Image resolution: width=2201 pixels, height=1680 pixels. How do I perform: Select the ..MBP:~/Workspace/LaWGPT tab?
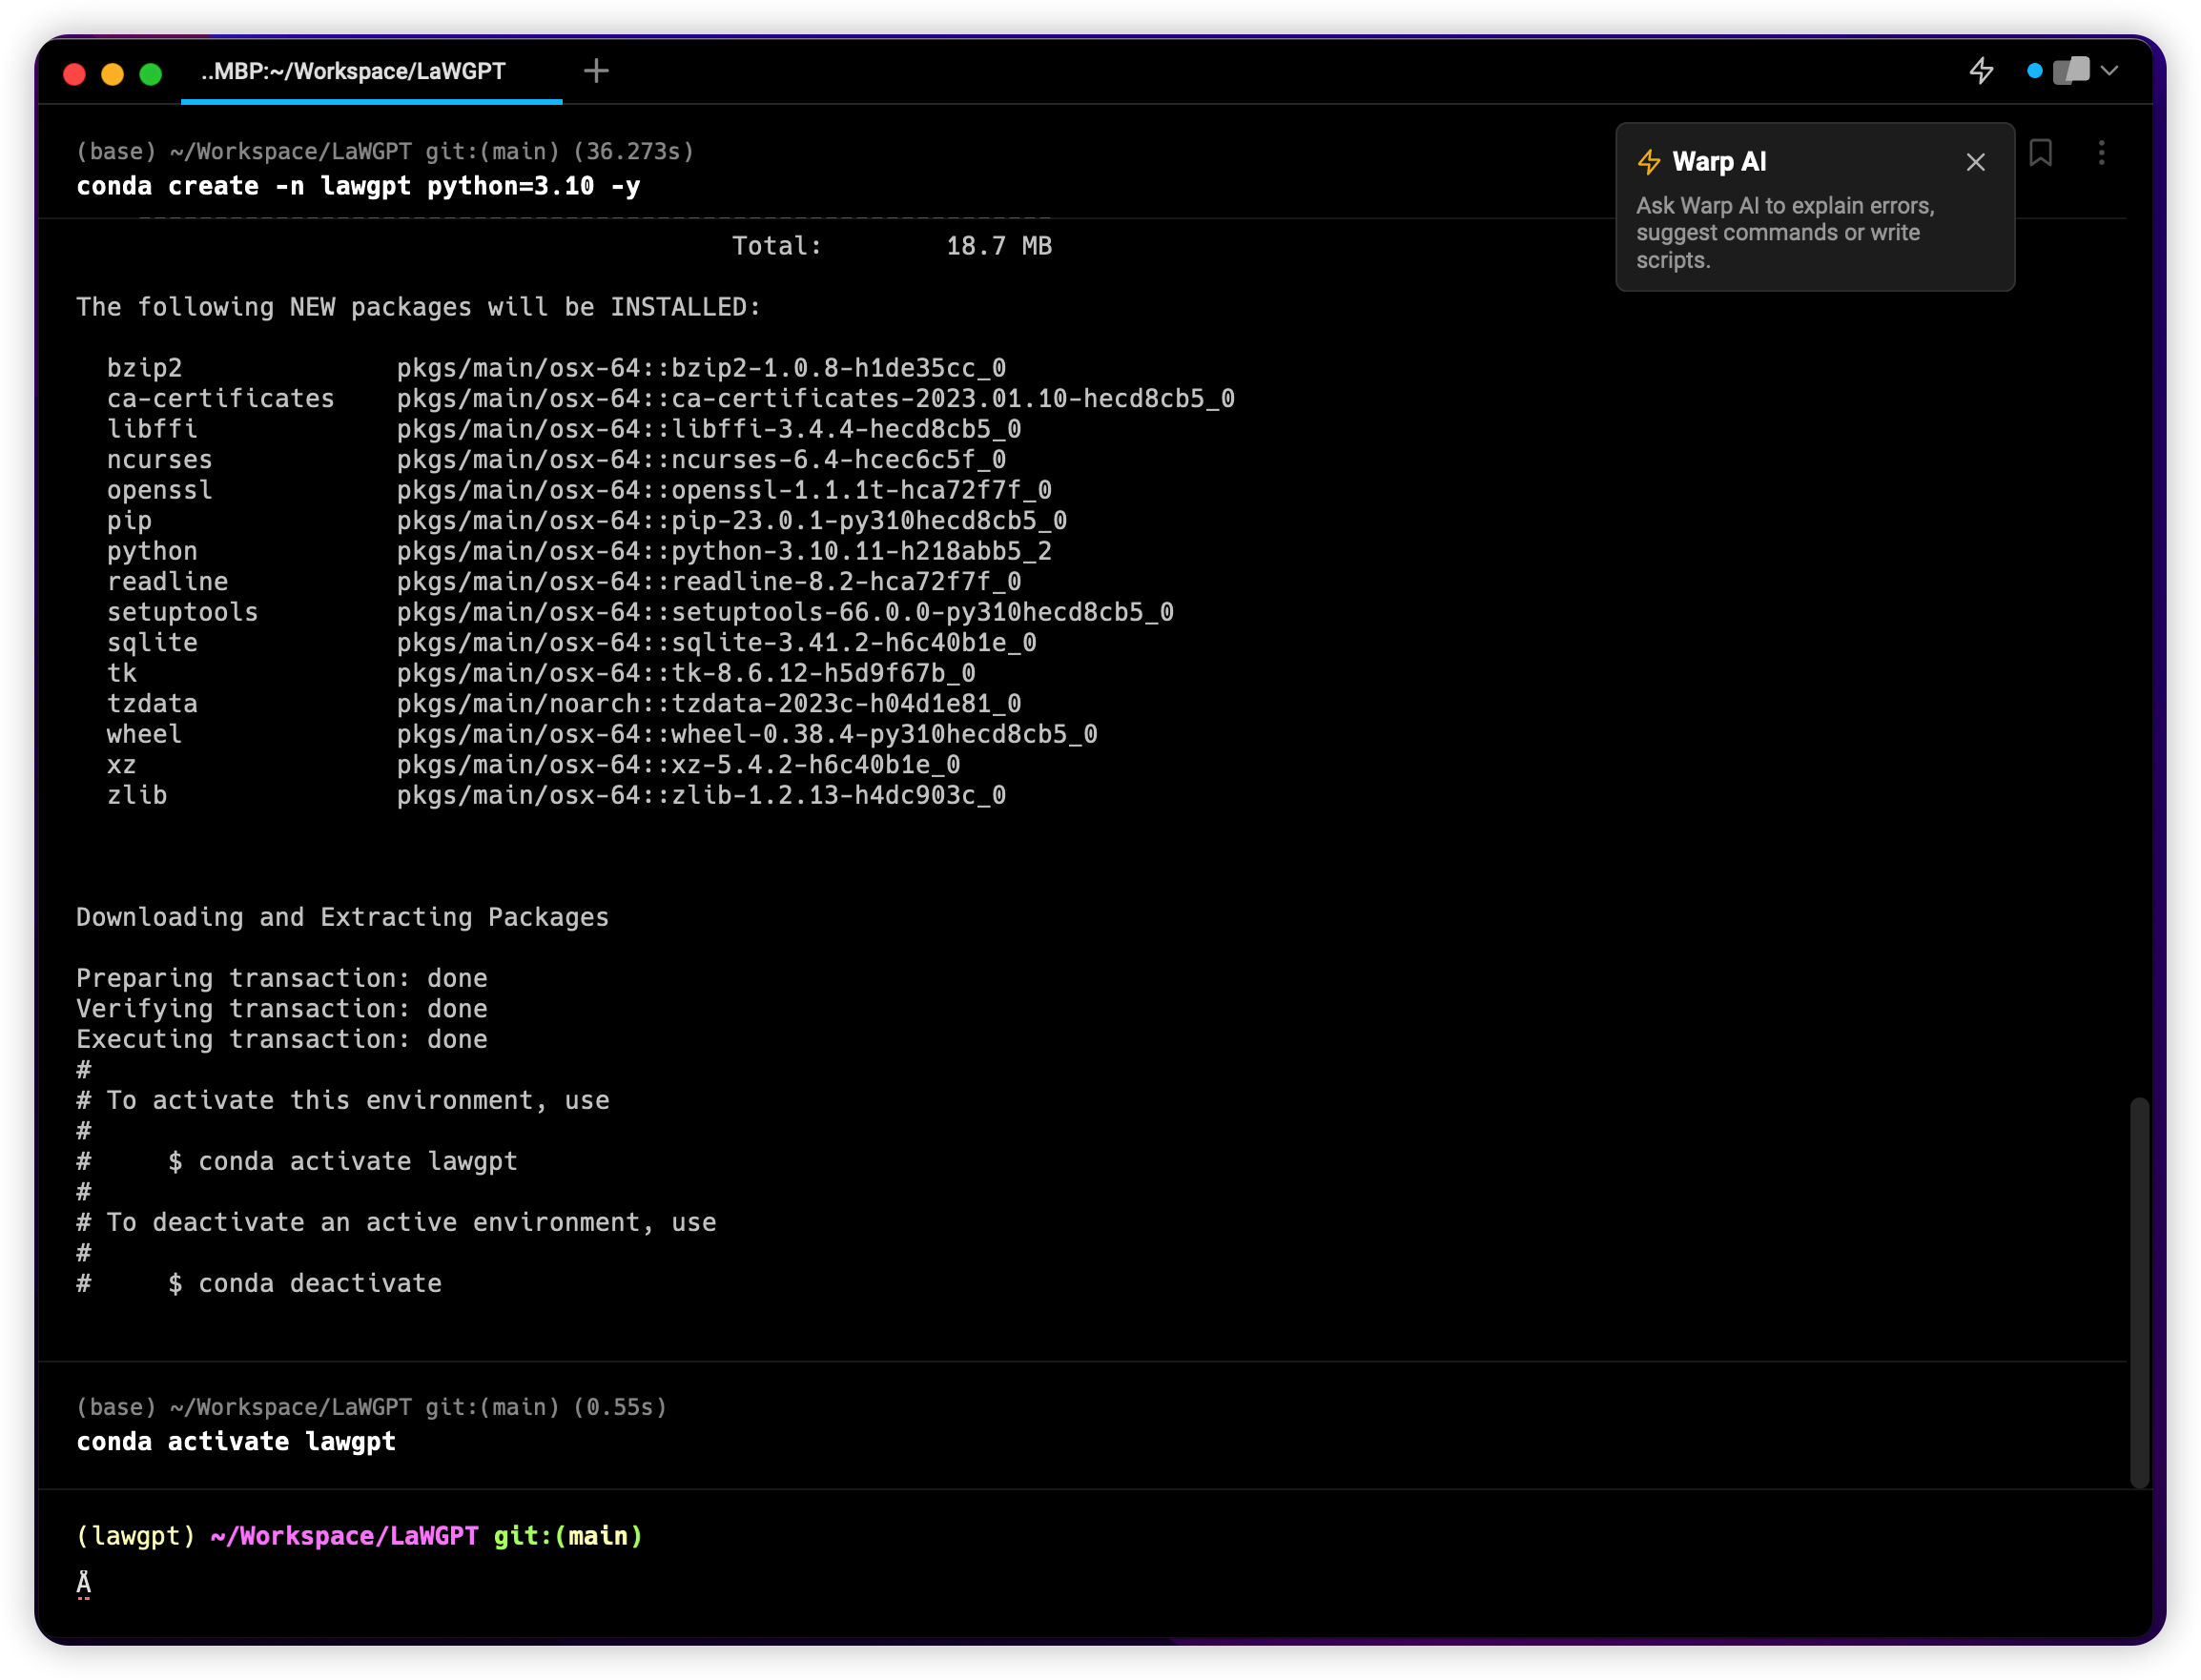tap(353, 71)
